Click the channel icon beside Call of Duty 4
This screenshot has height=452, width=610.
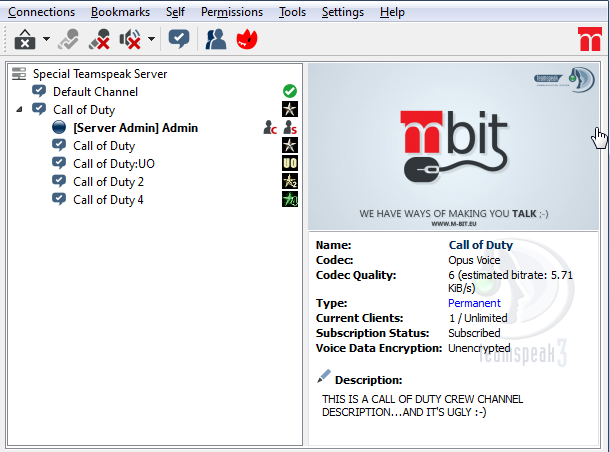[x=59, y=199]
